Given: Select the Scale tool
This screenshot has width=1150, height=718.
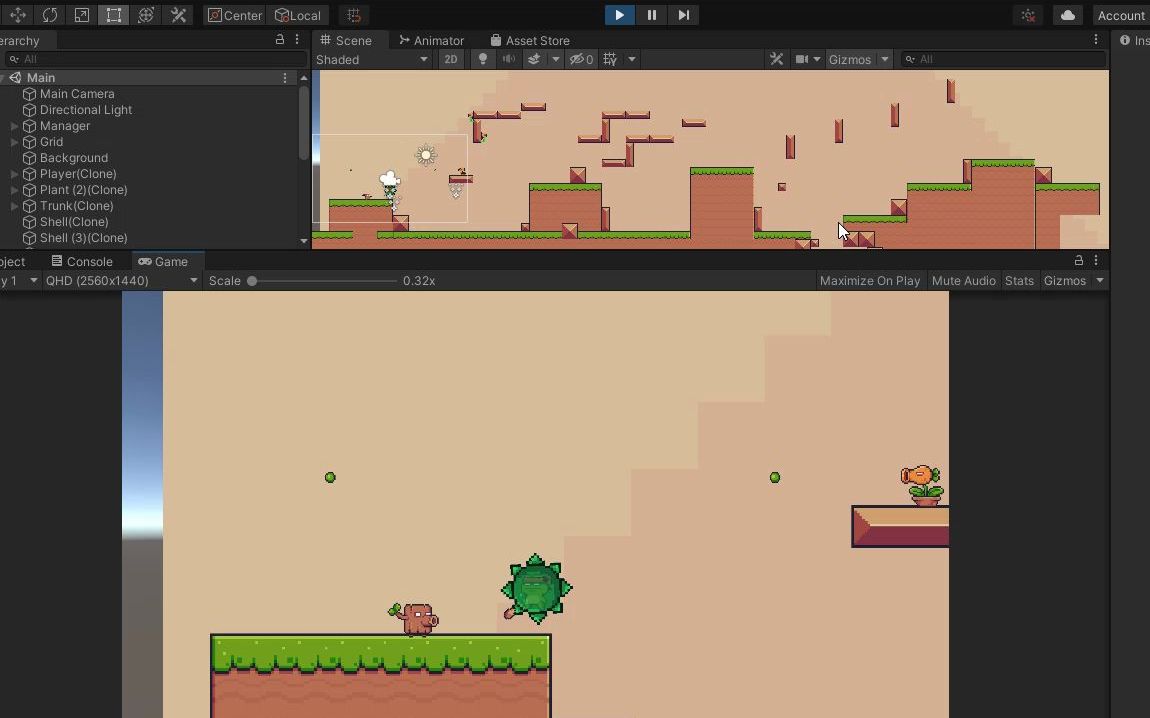Looking at the screenshot, I should pos(83,15).
